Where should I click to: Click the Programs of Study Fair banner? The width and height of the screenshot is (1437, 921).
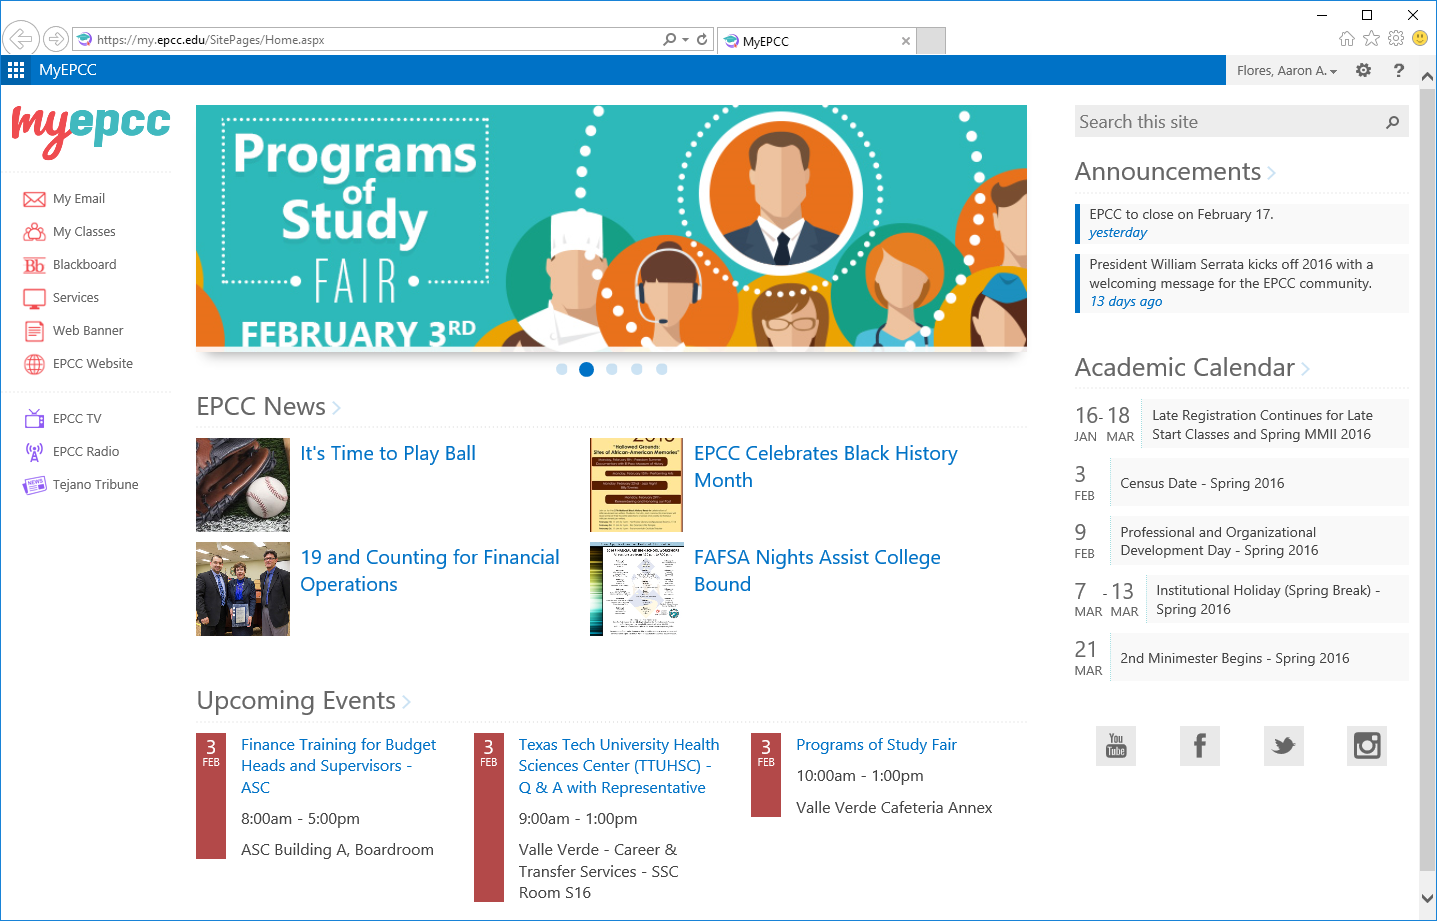coord(611,226)
